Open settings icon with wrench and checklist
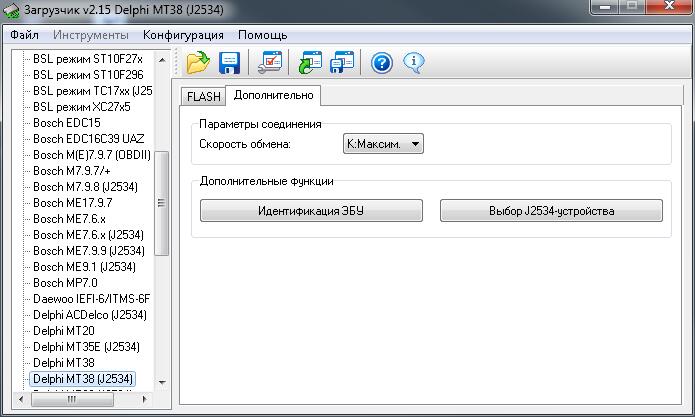 pos(270,62)
